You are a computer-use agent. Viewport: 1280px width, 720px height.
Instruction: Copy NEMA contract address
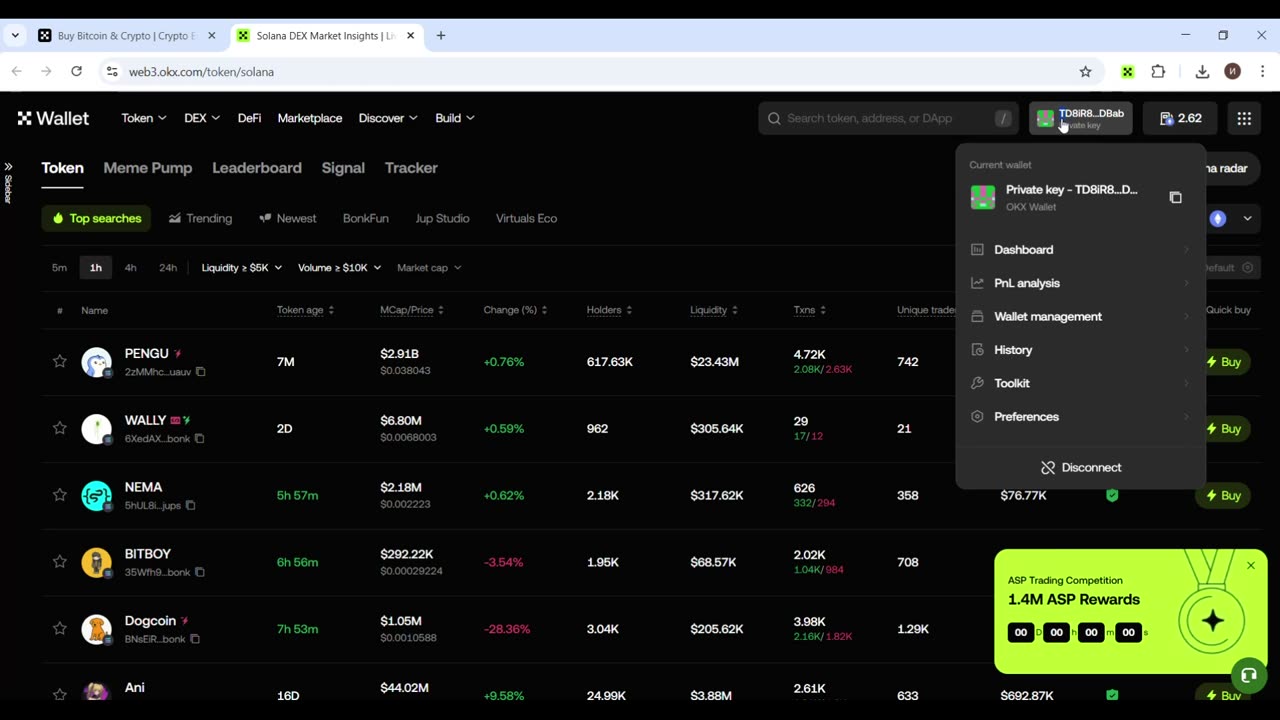[190, 506]
